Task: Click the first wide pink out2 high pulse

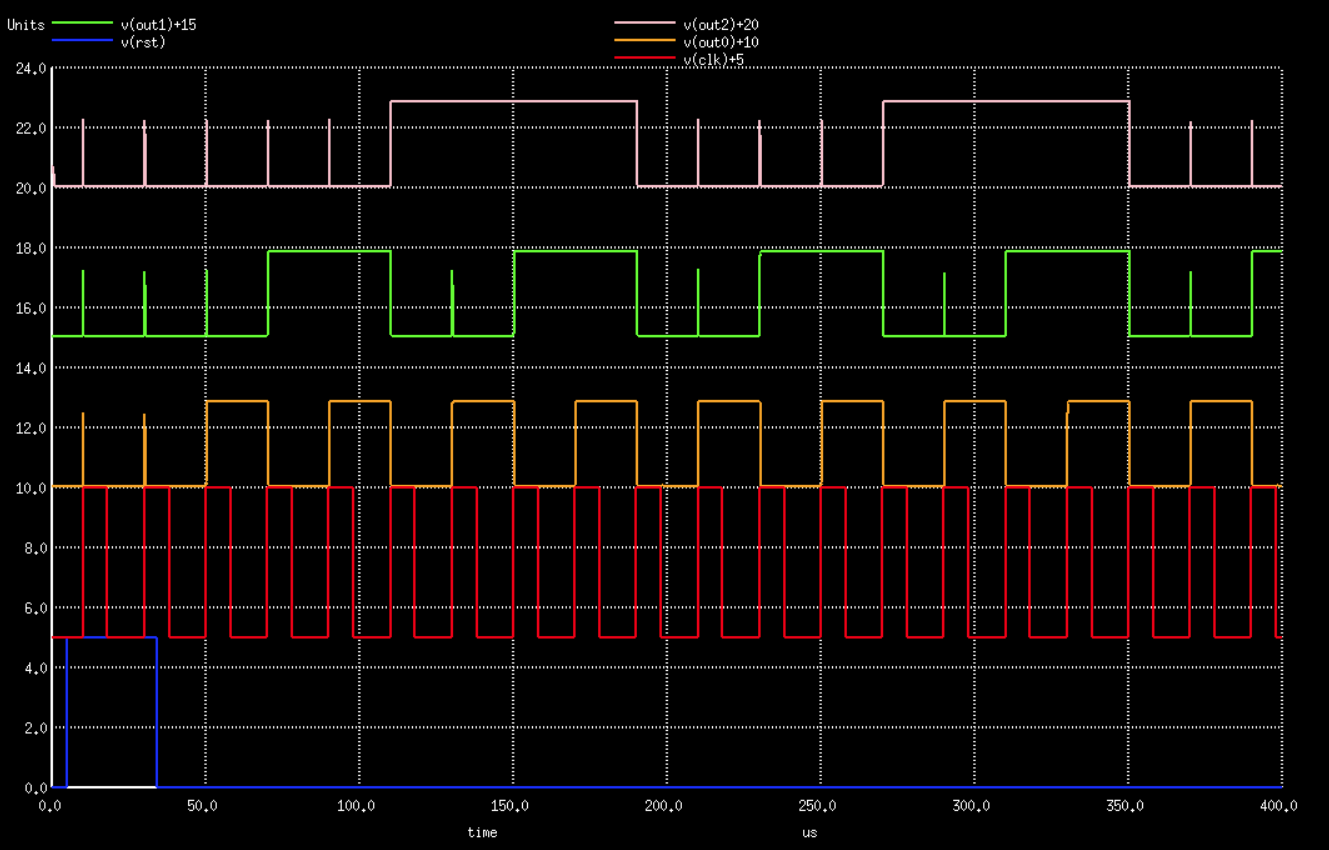Action: click(x=513, y=101)
